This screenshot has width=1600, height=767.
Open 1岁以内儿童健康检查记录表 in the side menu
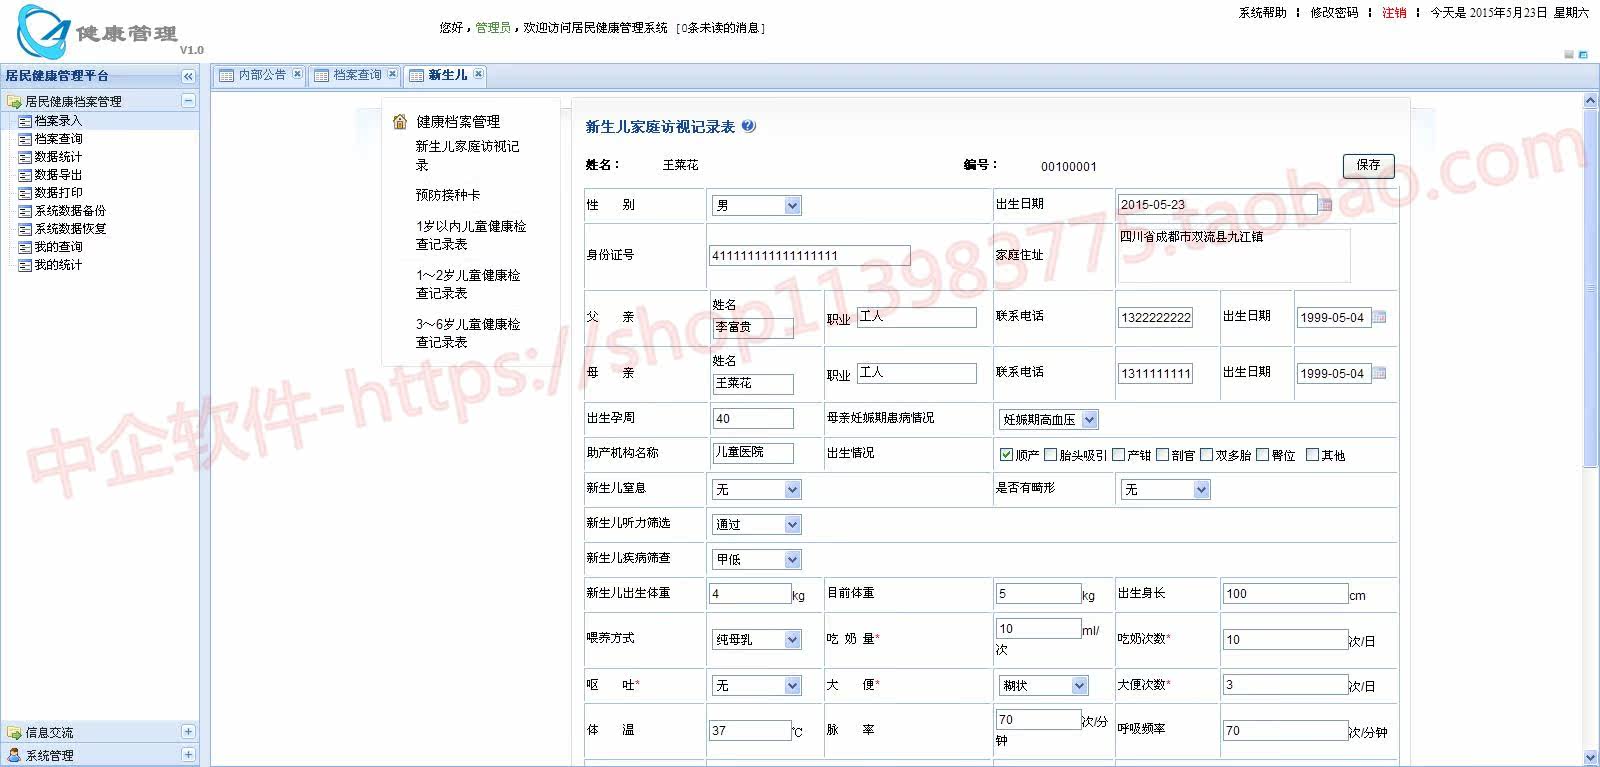click(x=471, y=235)
